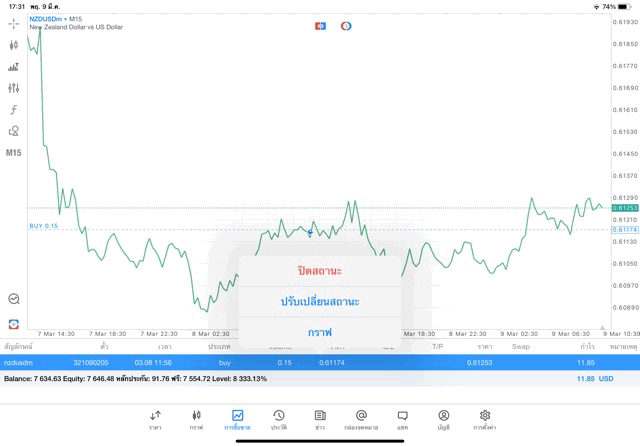Open chart type candlestick icon

tap(13, 45)
